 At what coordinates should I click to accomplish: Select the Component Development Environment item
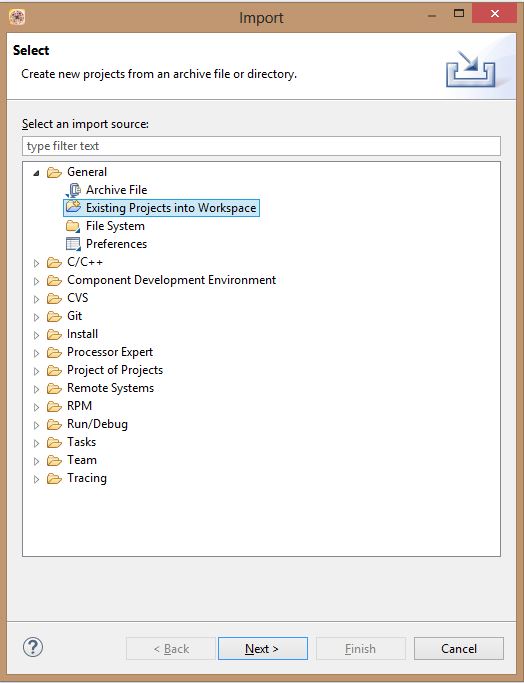point(171,280)
